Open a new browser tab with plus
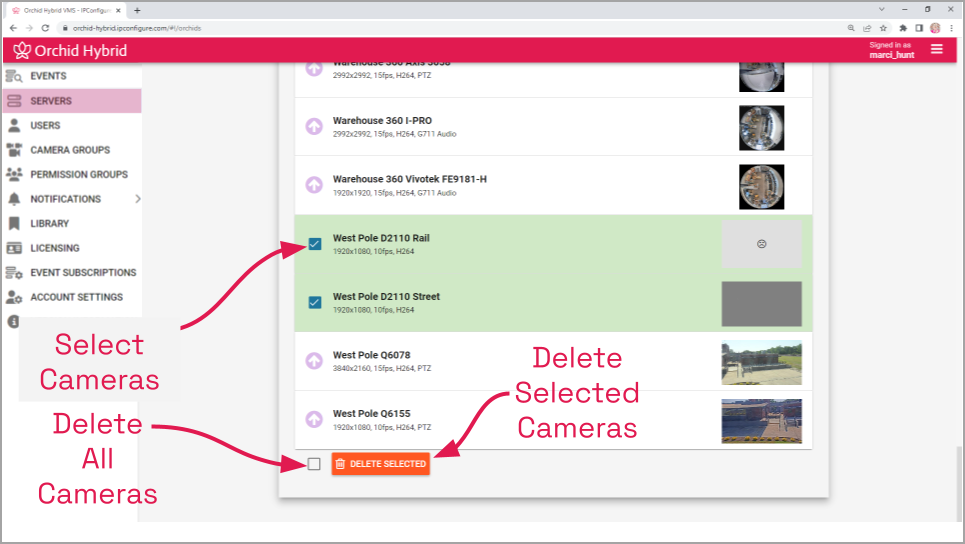The image size is (965, 544). (x=137, y=10)
